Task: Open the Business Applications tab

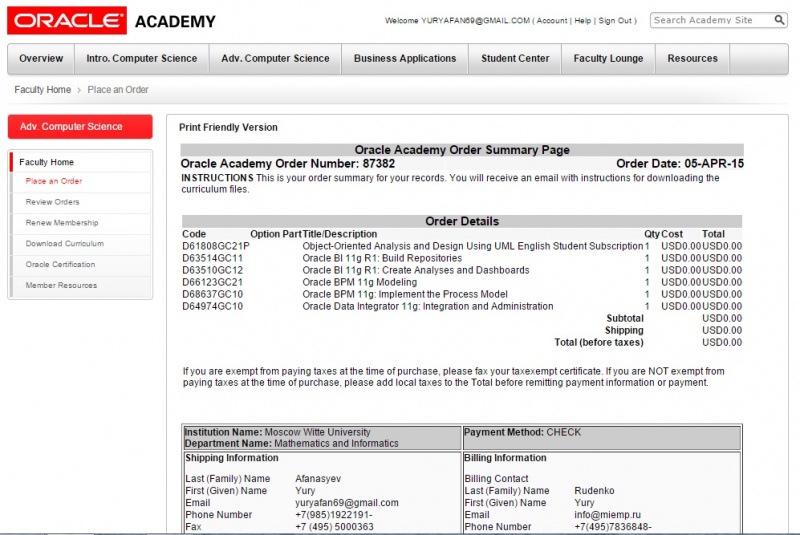Action: point(405,59)
